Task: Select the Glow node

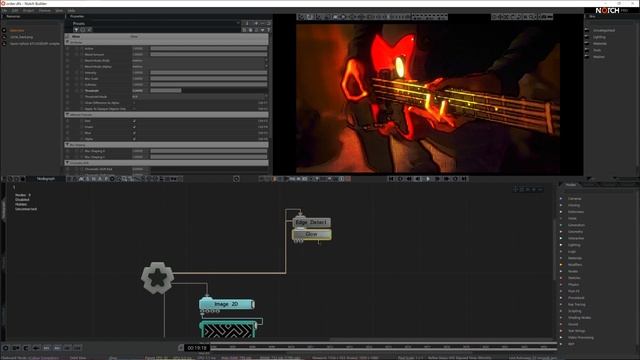Action: tap(311, 234)
